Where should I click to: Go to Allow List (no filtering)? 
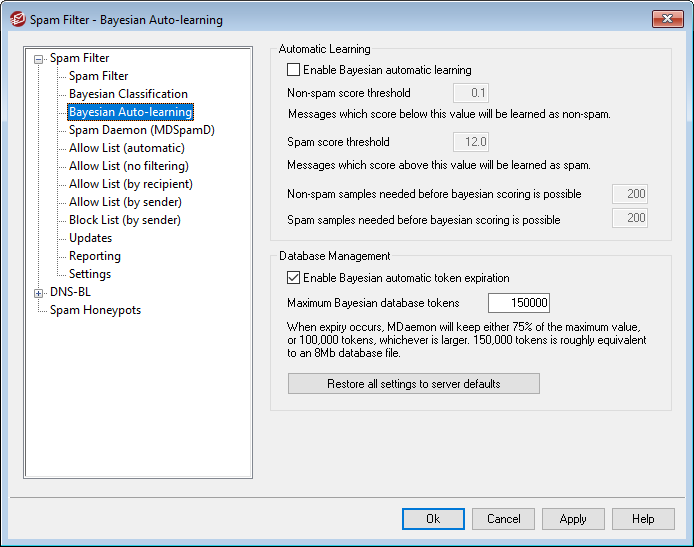pyautogui.click(x=128, y=166)
